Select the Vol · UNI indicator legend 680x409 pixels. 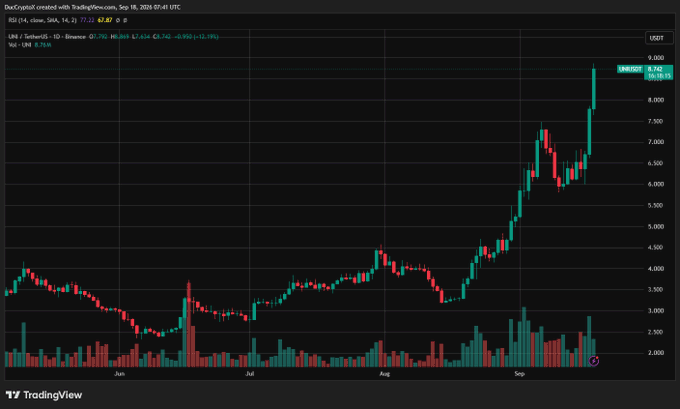tap(20, 45)
